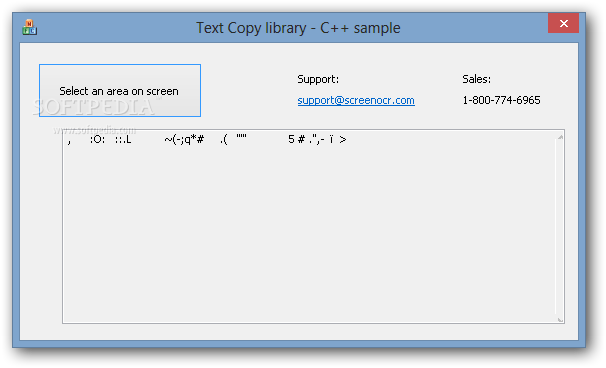Place cursor in the ~(-;q*# recognized text
Screen dimensions: 606x368
click(x=184, y=140)
